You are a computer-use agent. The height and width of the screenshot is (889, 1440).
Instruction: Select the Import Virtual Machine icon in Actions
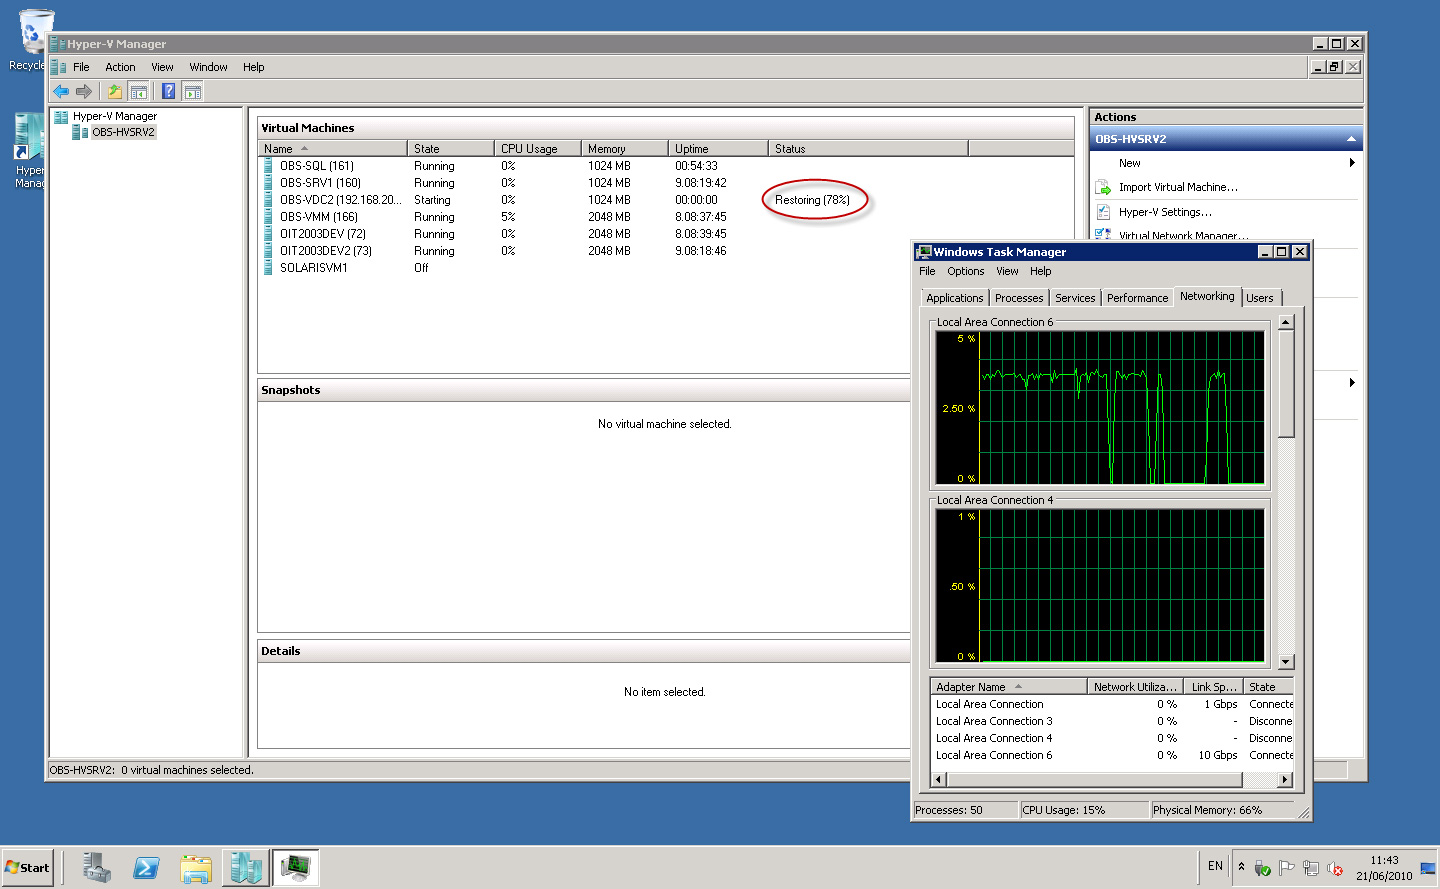point(1105,186)
